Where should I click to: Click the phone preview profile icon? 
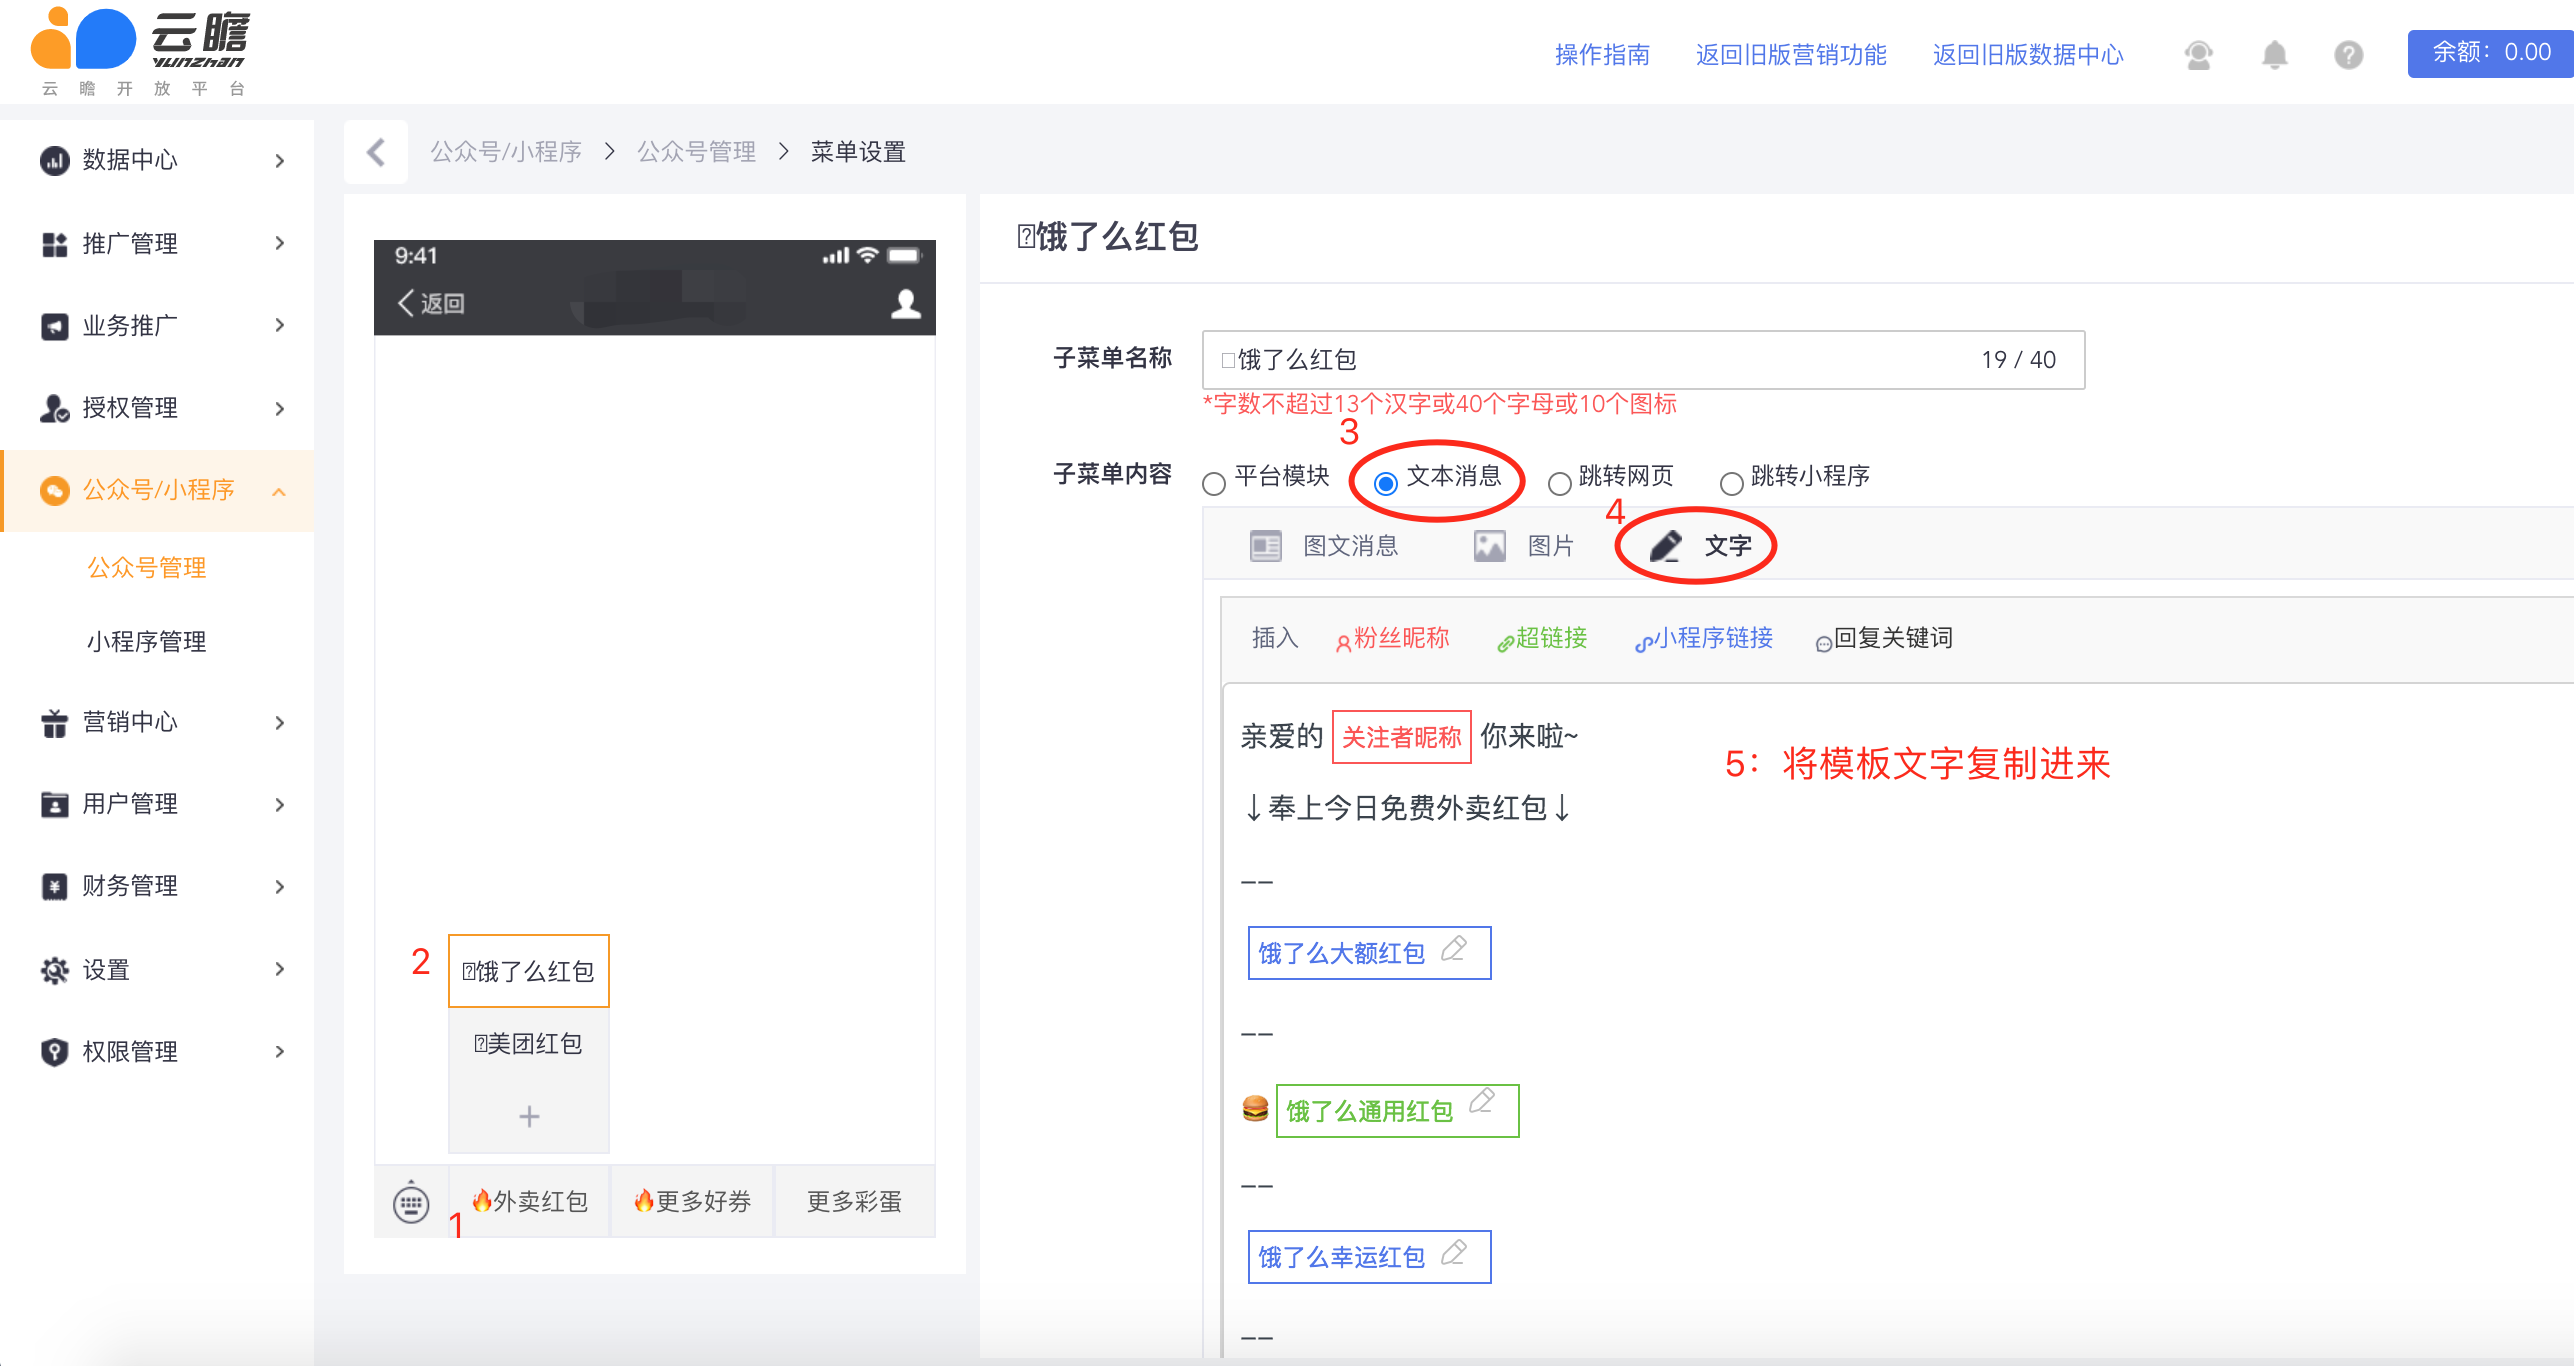[906, 303]
